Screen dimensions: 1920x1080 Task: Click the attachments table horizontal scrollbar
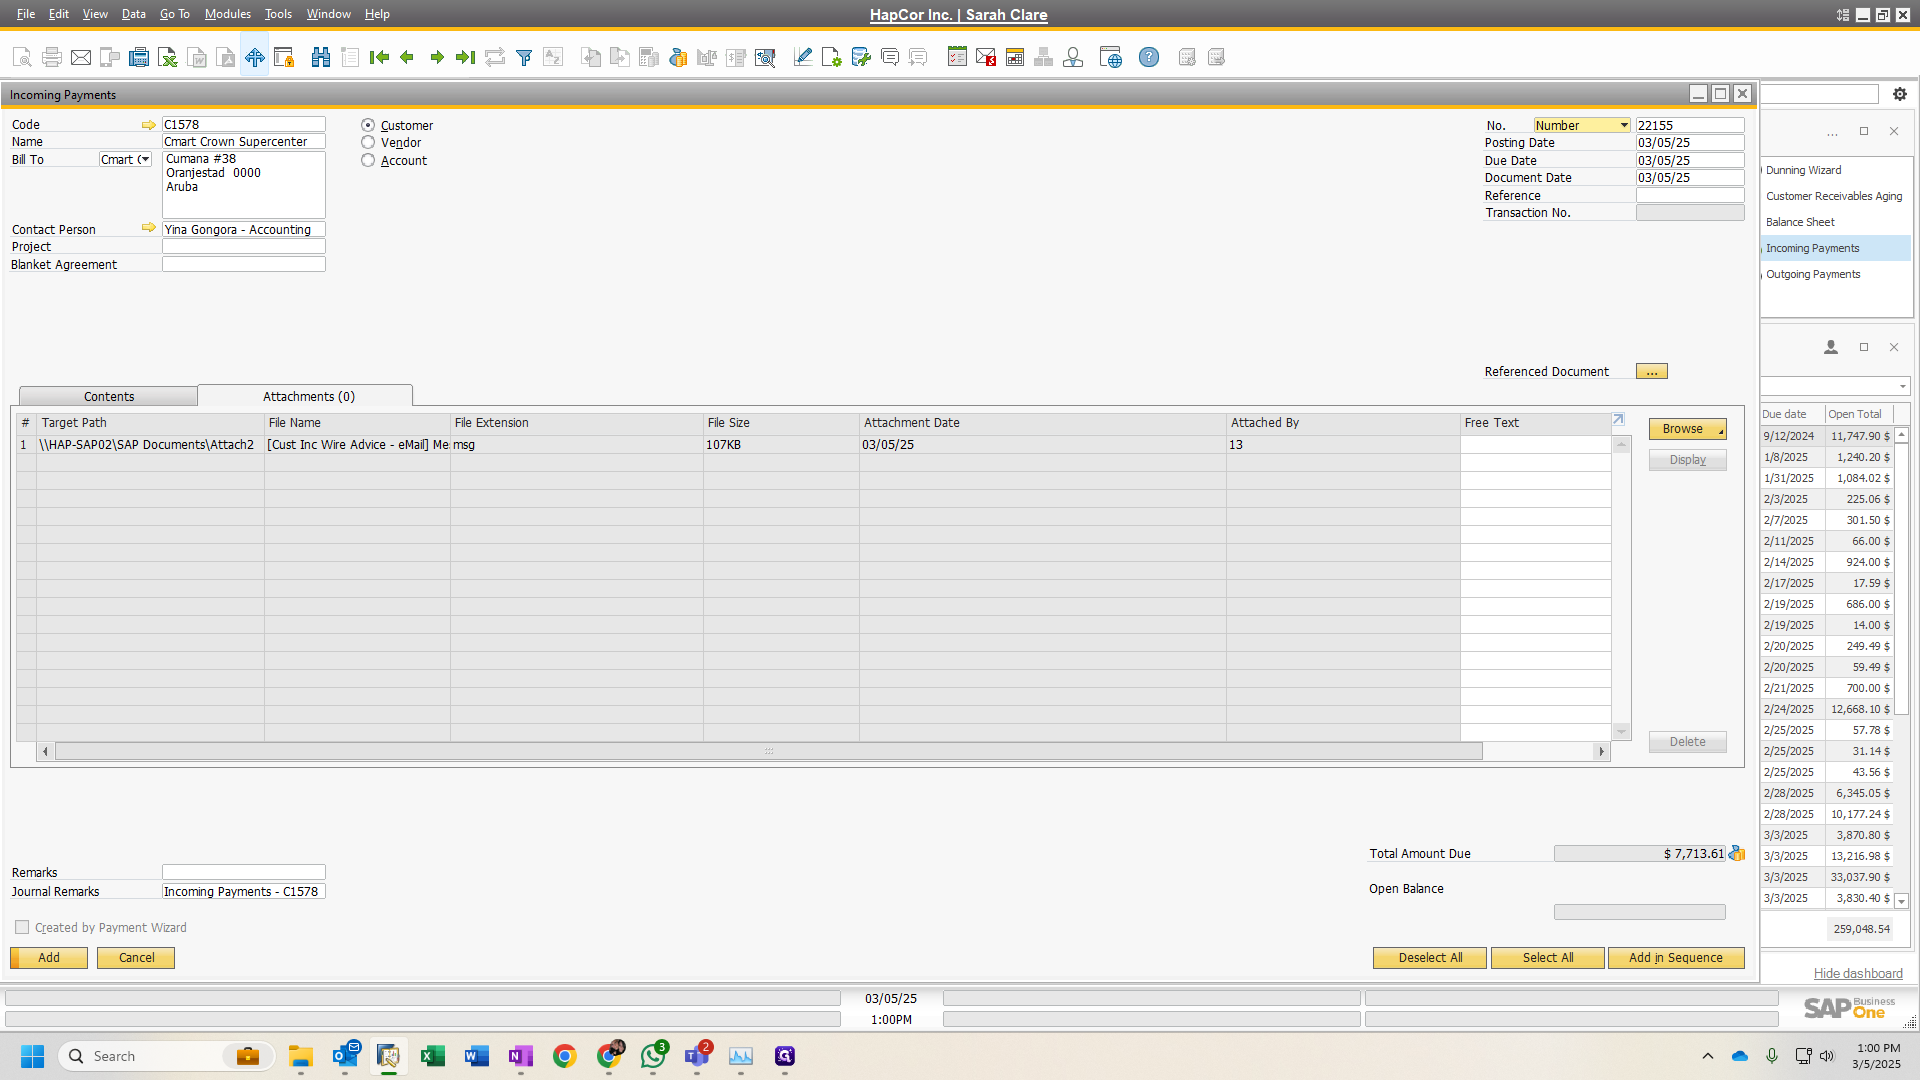[x=768, y=751]
